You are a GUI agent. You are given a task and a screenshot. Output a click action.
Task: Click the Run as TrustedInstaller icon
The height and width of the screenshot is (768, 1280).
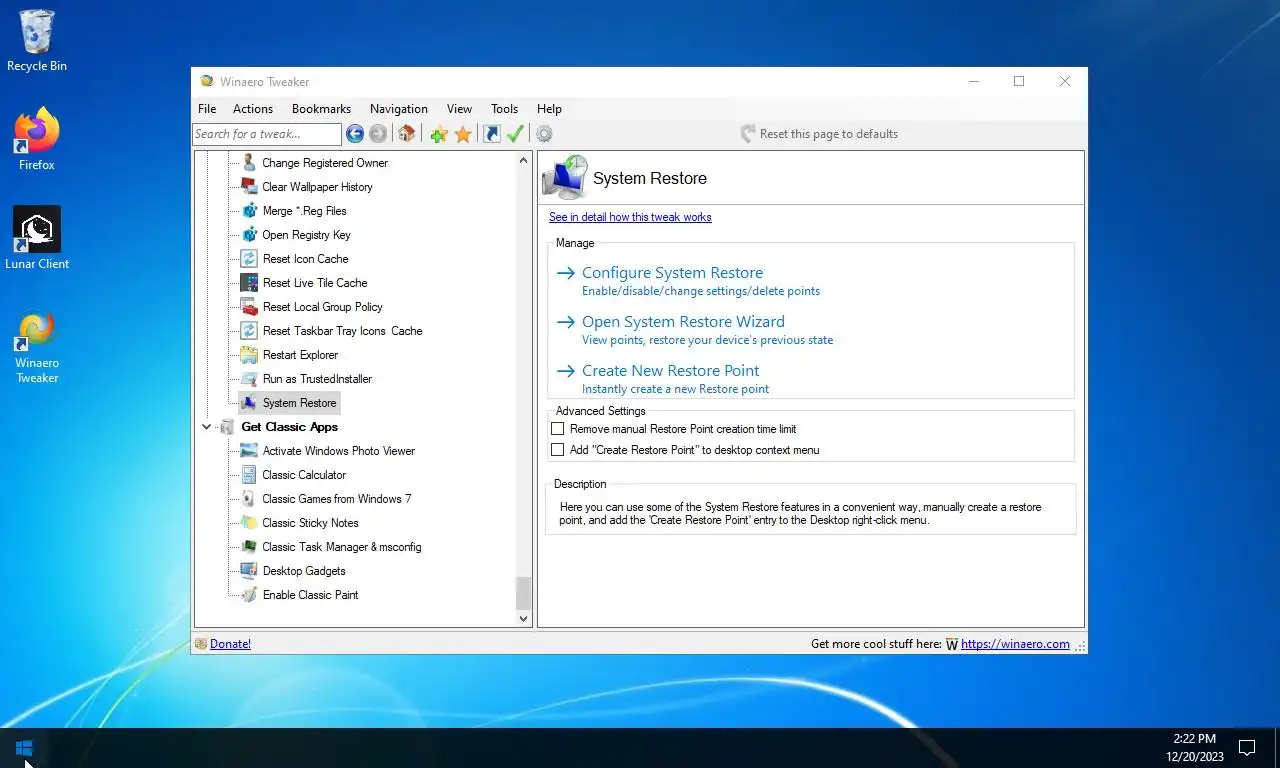[249, 379]
